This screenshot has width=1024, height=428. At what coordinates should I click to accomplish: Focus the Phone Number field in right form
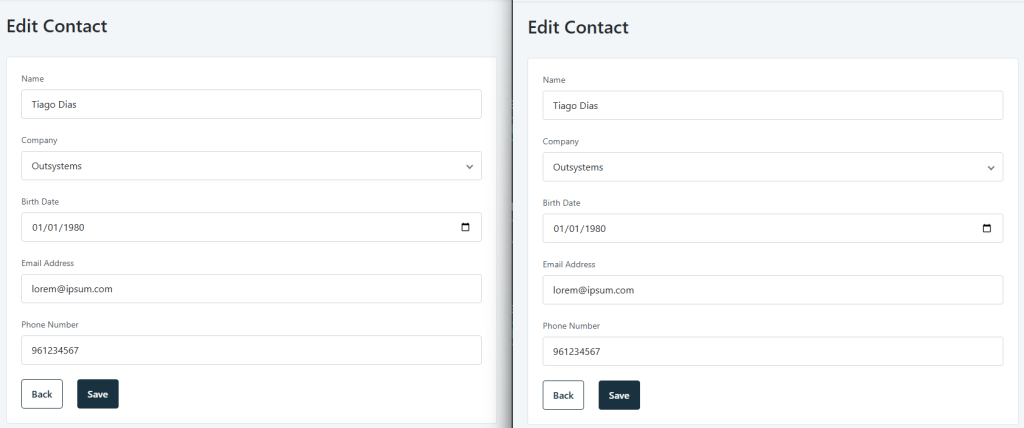click(773, 352)
